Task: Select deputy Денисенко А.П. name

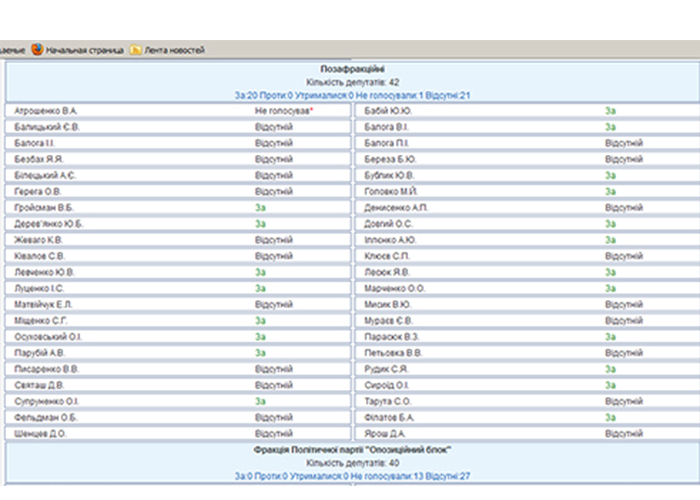Action: click(396, 208)
